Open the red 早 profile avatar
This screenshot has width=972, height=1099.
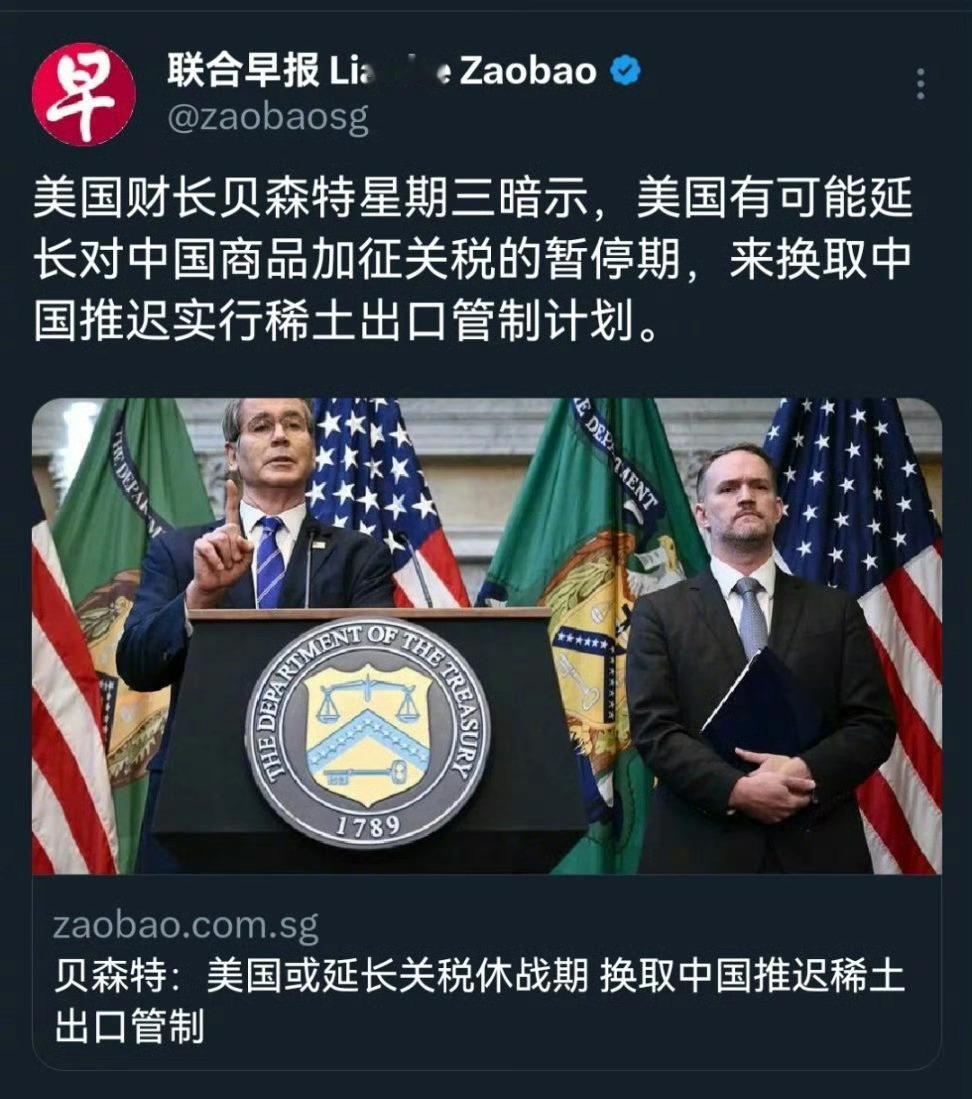(84, 94)
